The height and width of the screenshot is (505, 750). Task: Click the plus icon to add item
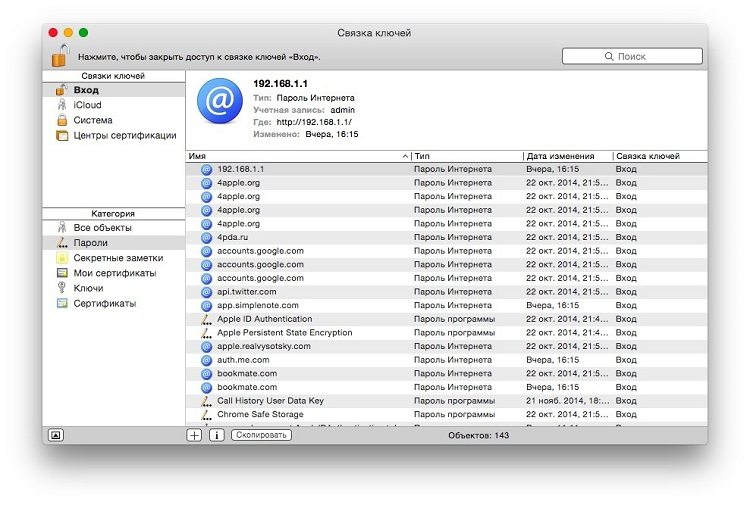[x=194, y=435]
